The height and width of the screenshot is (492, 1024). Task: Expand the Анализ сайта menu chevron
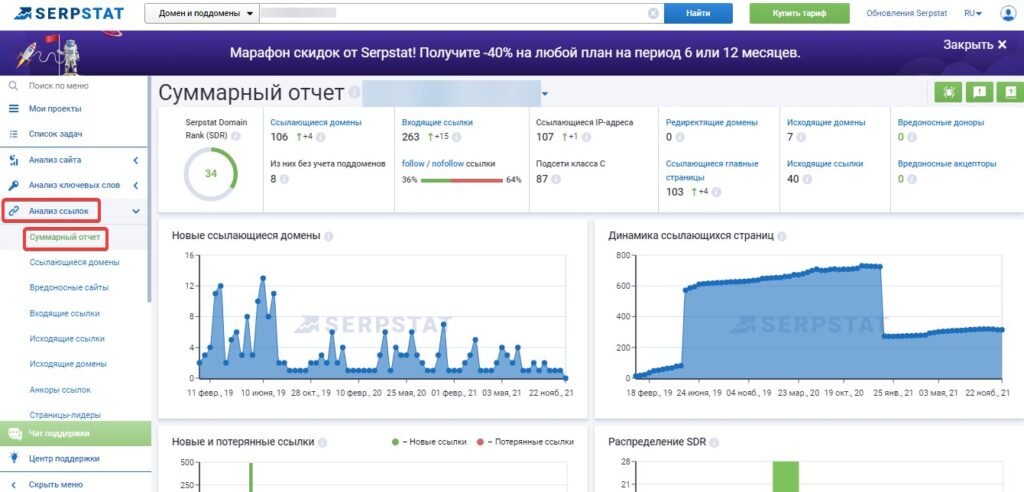[x=136, y=160]
